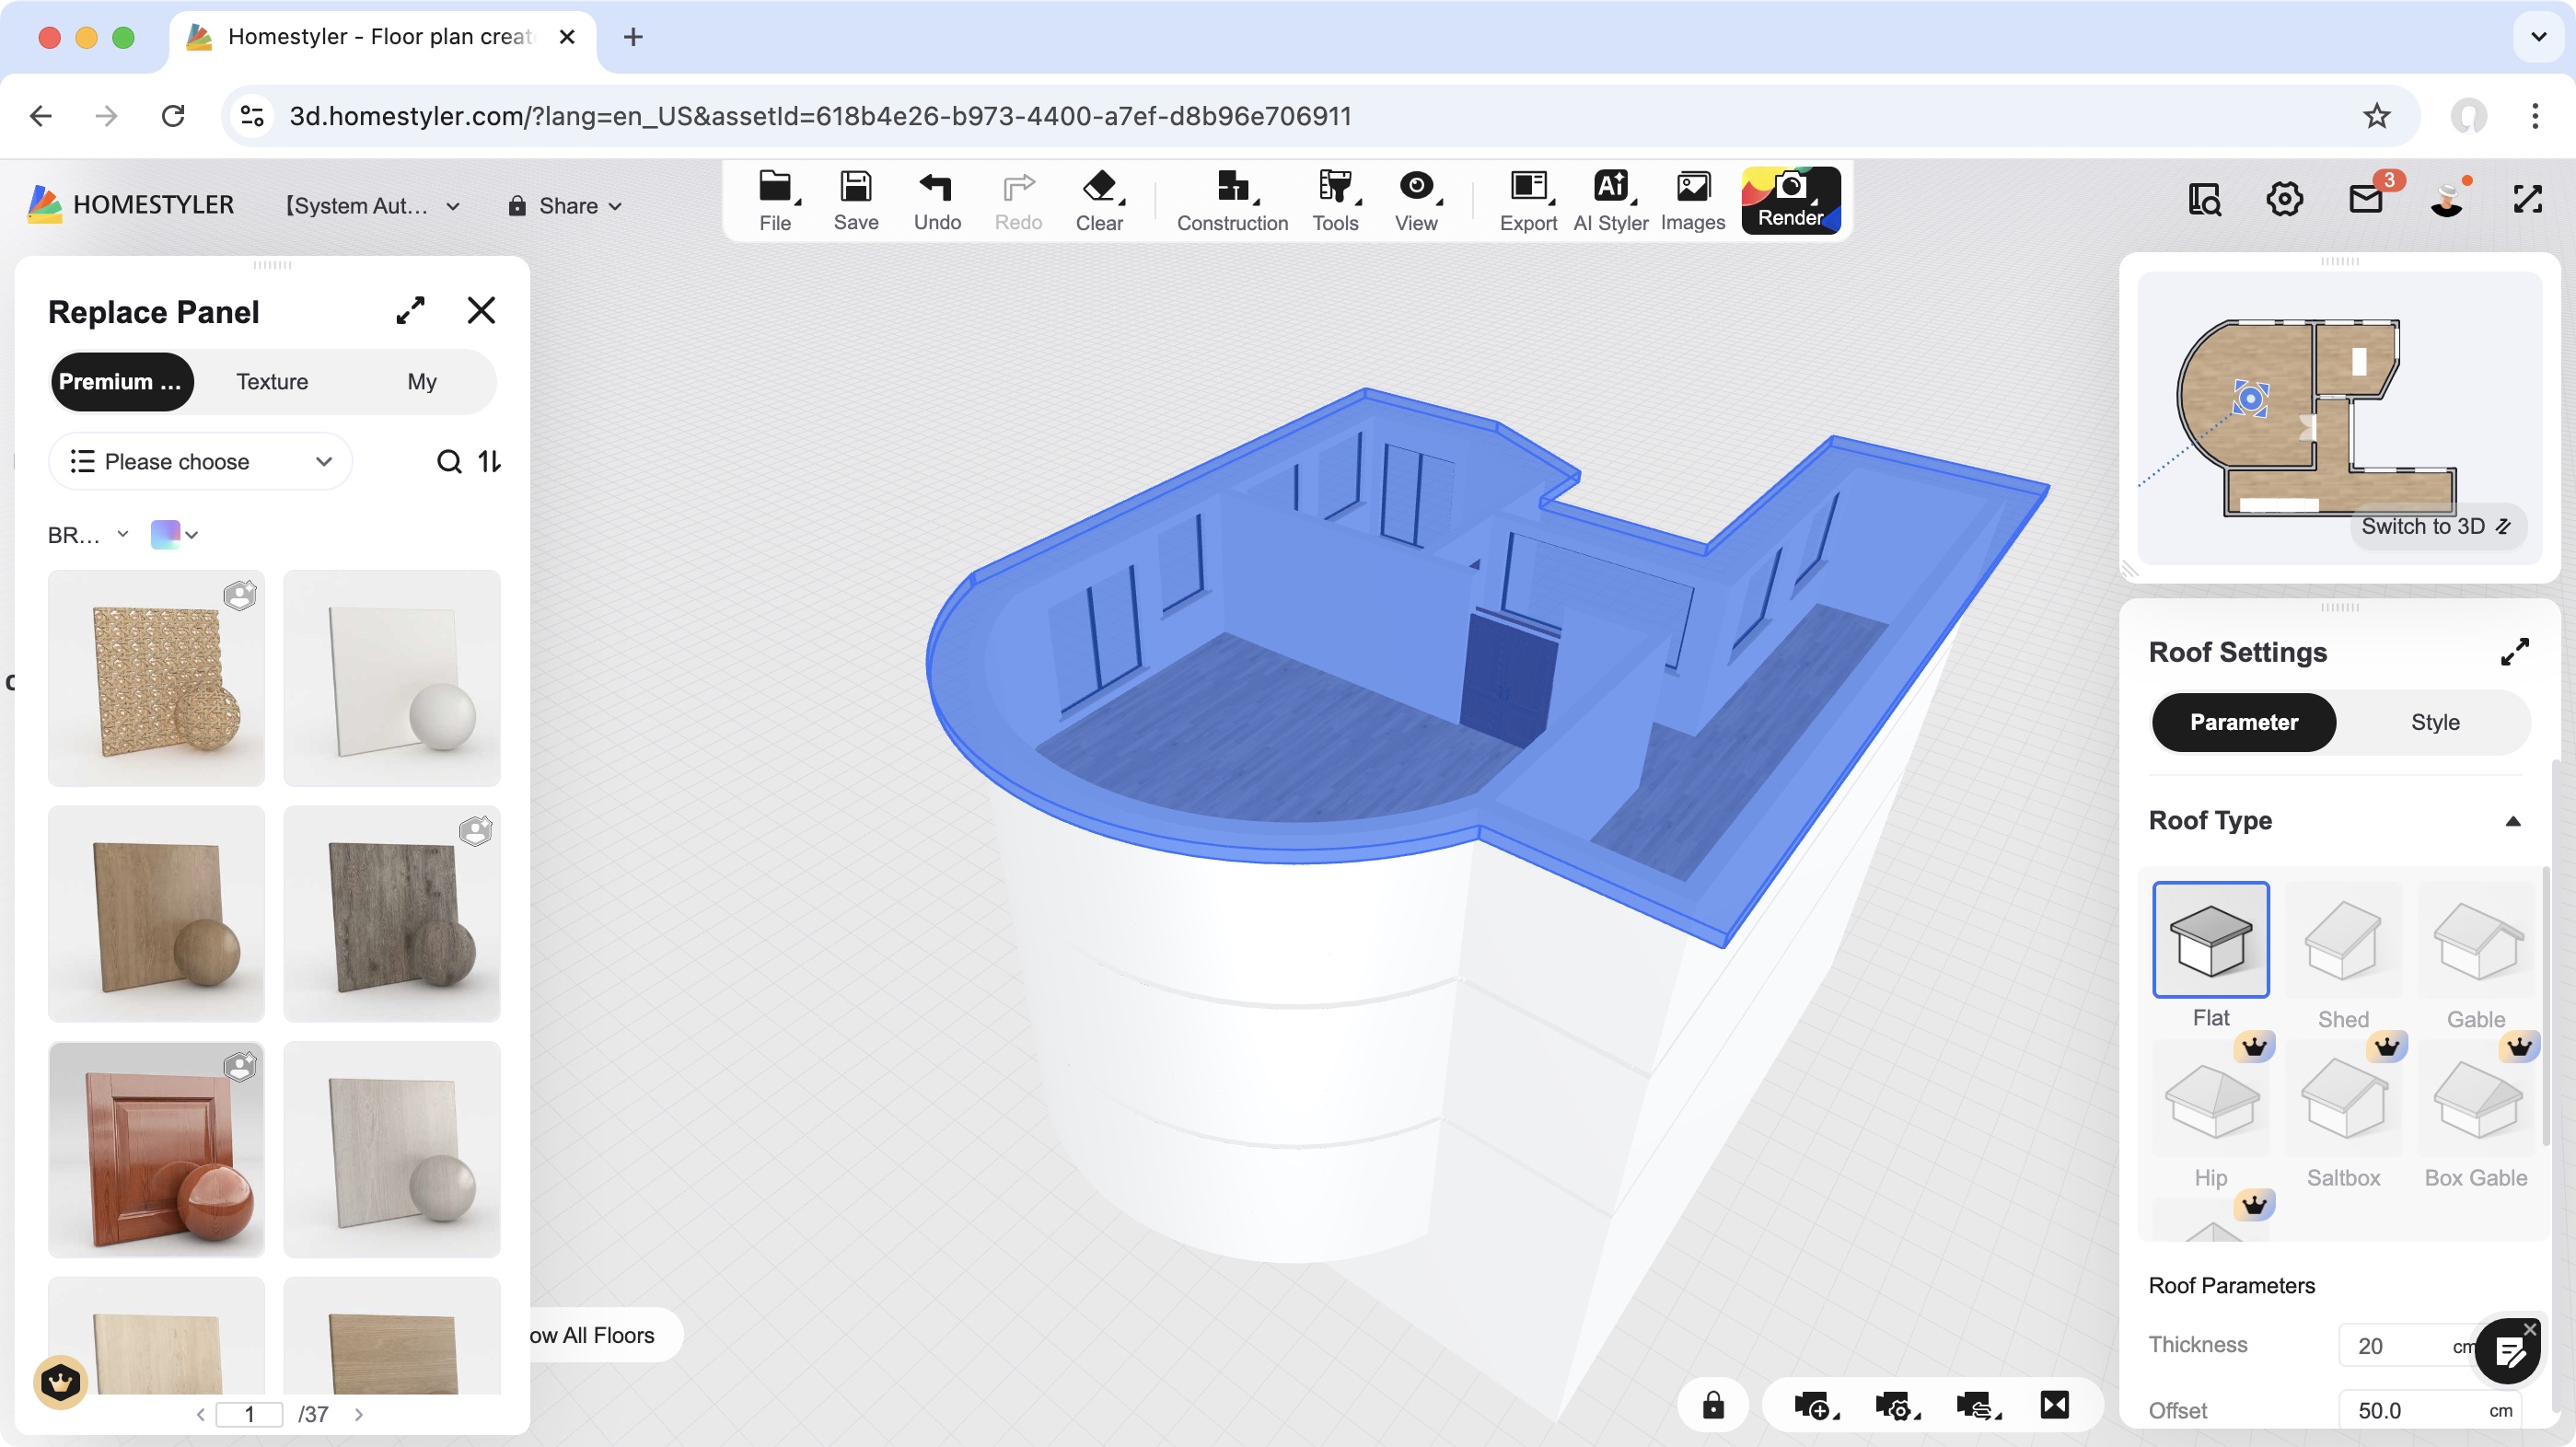Open the mail inbox notifications
This screenshot has width=2576, height=1447.
[2366, 199]
